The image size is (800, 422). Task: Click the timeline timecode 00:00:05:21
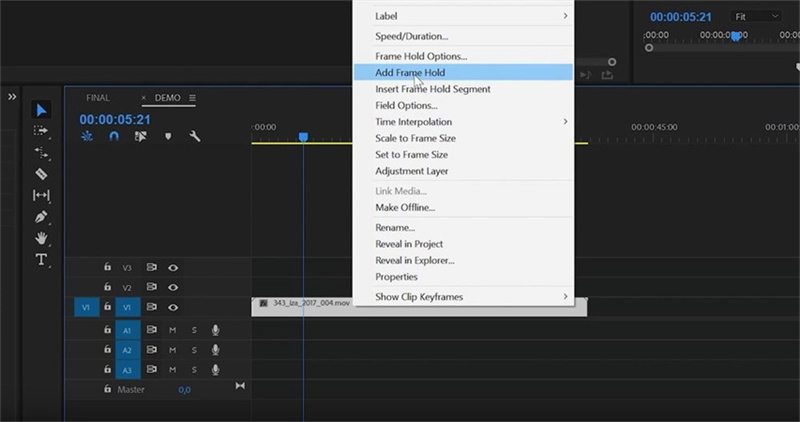[115, 120]
